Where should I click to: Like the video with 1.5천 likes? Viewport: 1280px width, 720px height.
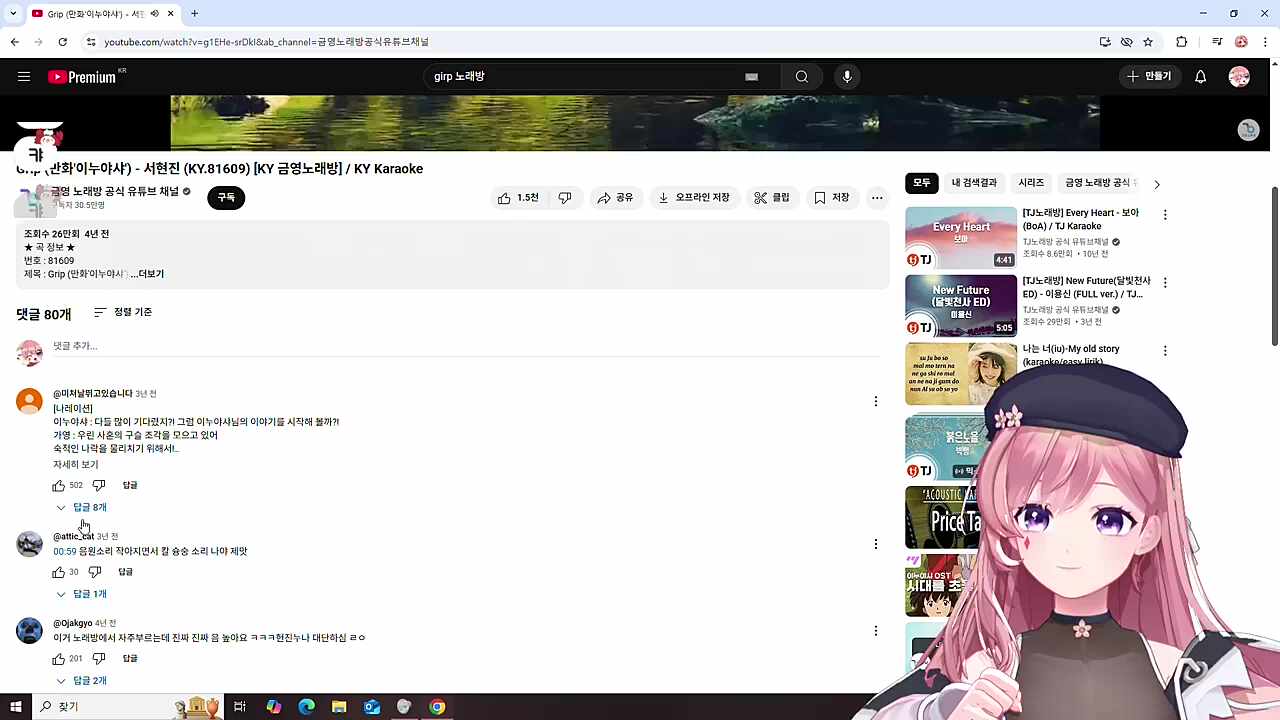coord(518,198)
